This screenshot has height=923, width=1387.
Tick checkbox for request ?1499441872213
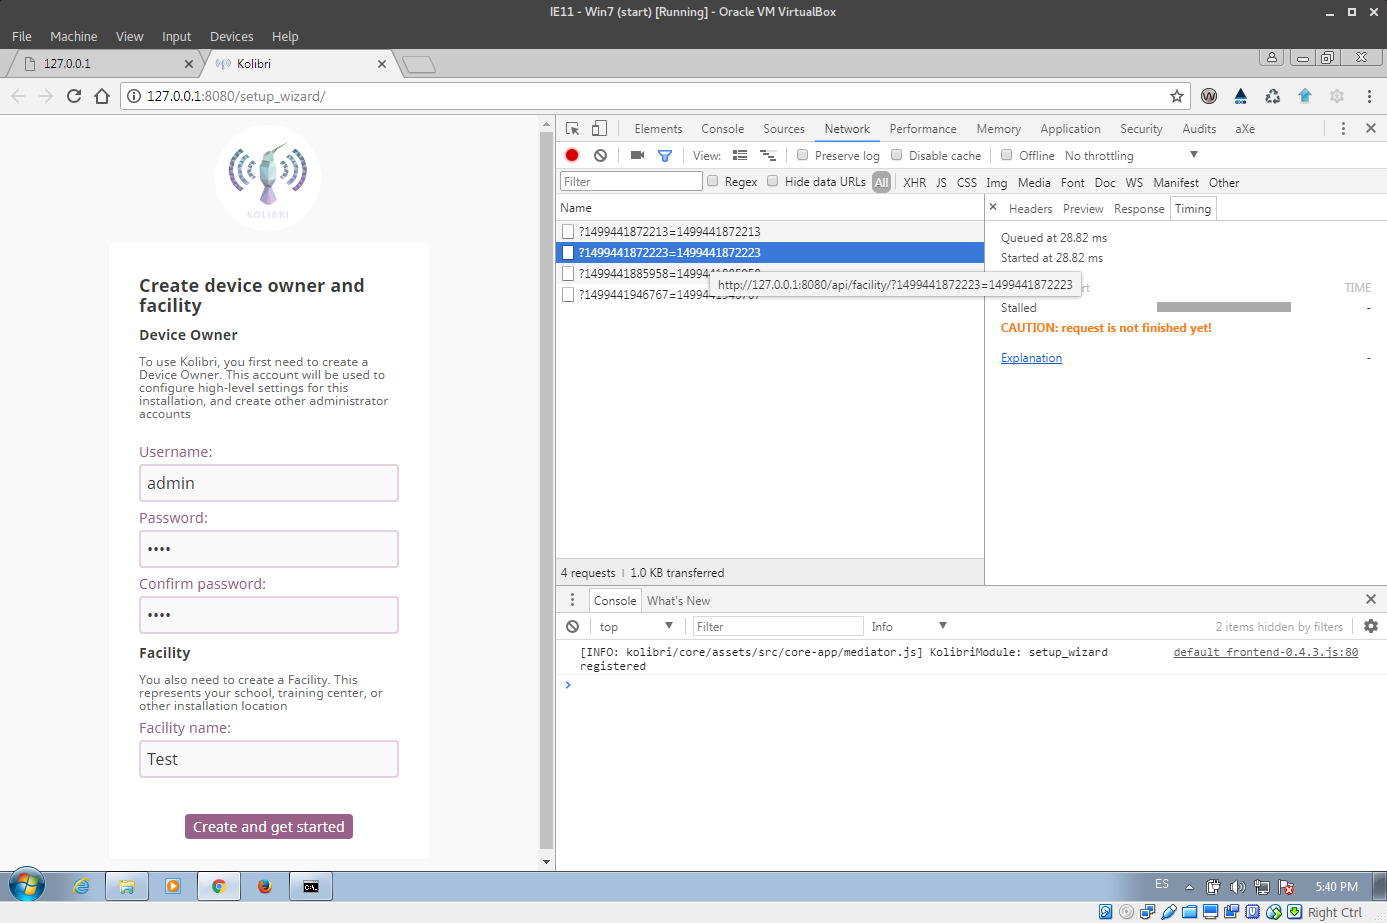click(x=568, y=231)
